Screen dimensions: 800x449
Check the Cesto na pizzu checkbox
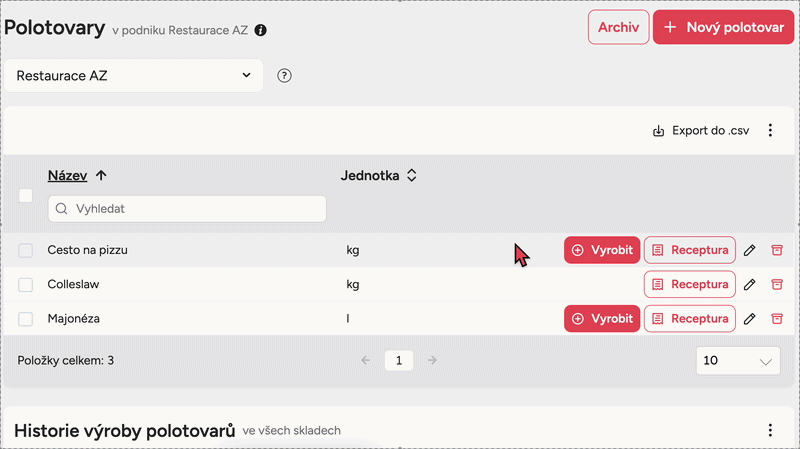click(26, 250)
